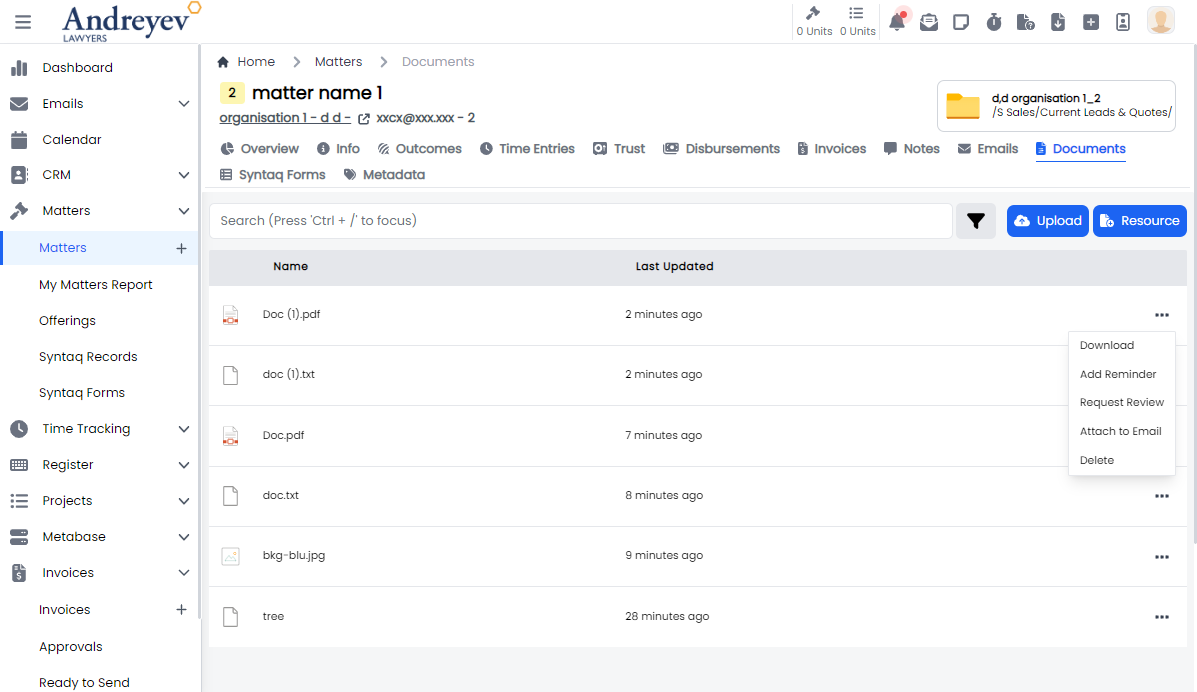Expand the CRM sidebar menu
This screenshot has height=692, width=1197.
tap(184, 175)
